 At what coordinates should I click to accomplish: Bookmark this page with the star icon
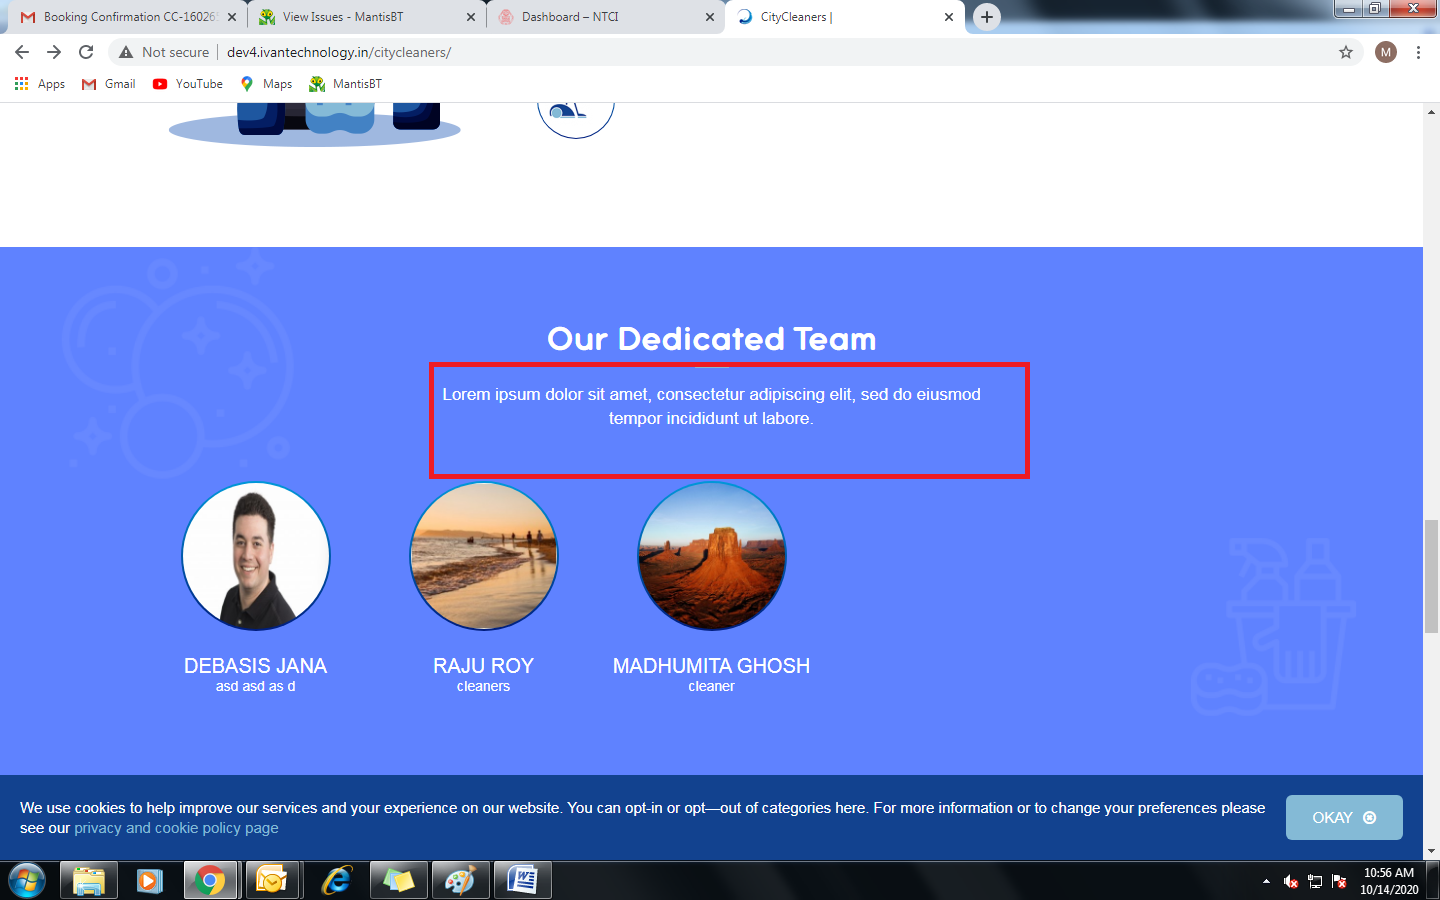(x=1346, y=52)
